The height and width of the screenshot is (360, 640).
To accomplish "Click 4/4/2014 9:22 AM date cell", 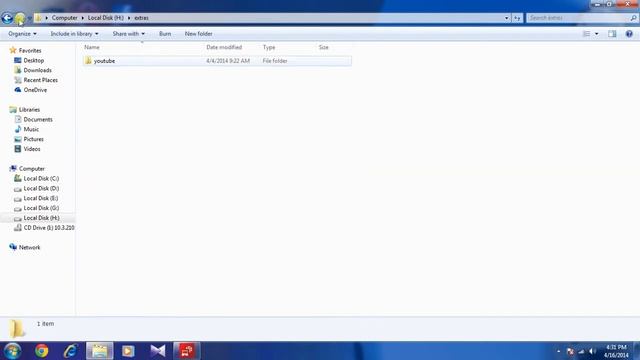I will [228, 61].
